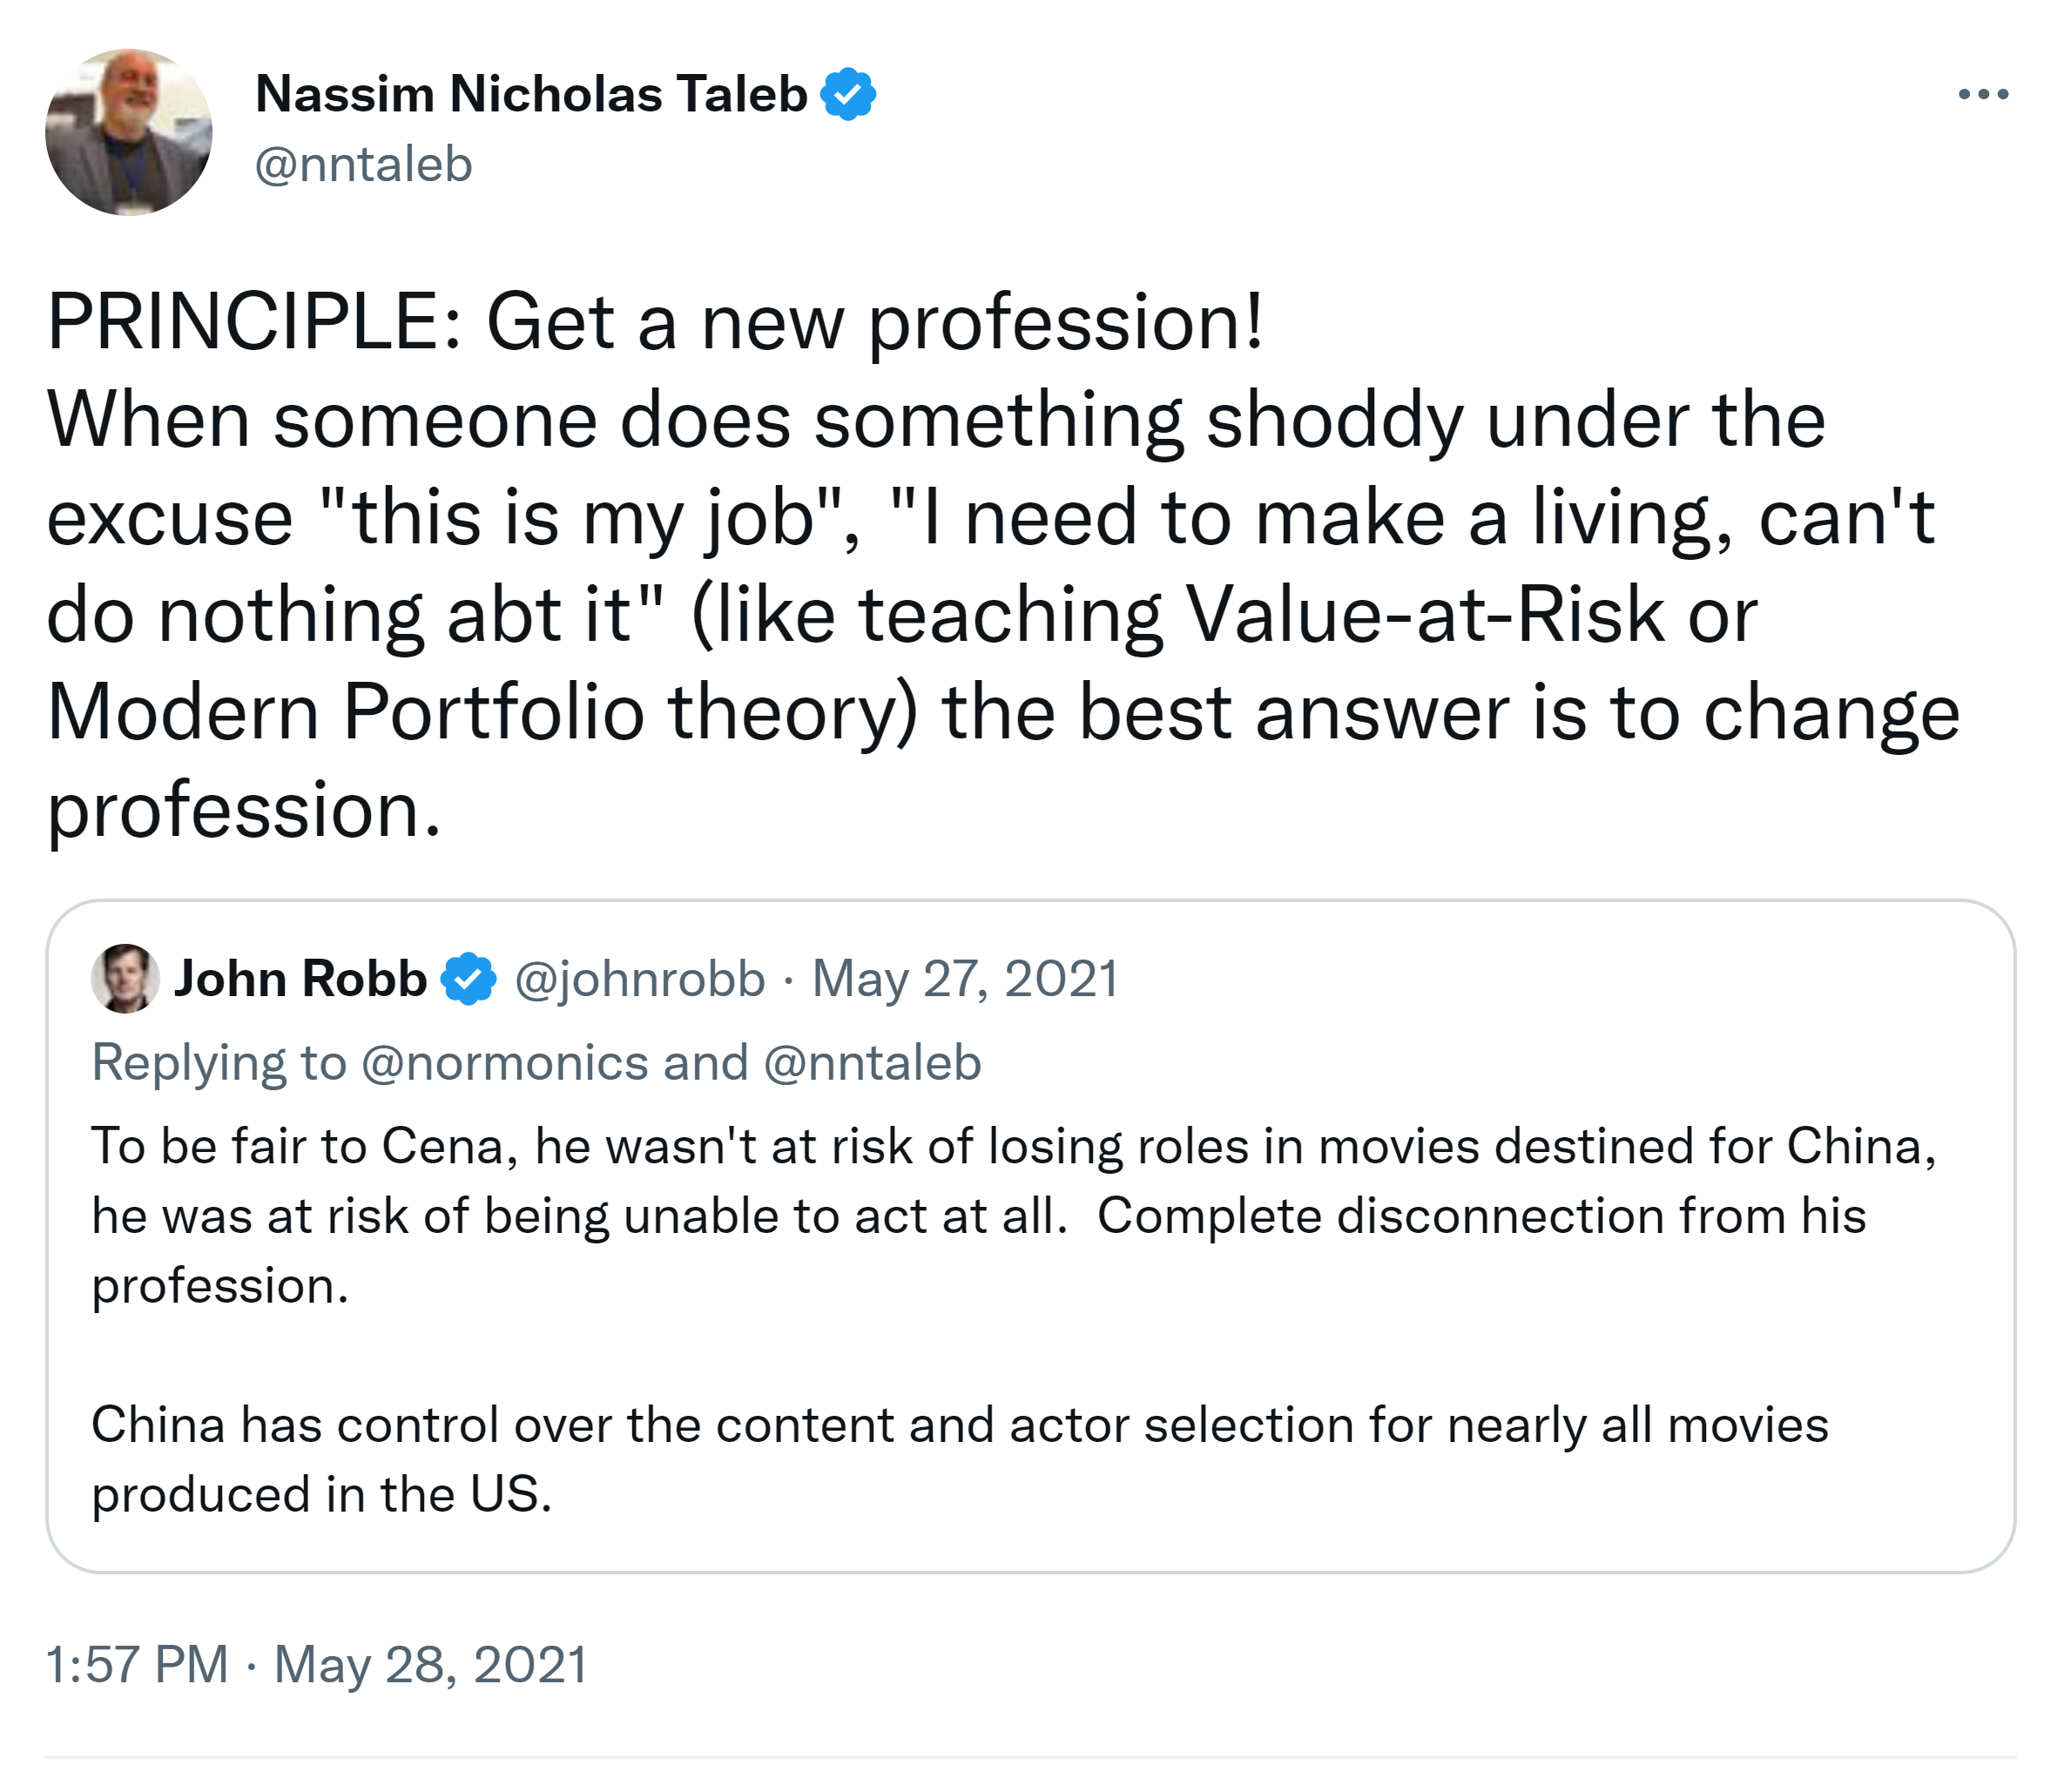Open John Robb's small avatar
2057x1792 pixels.
[x=125, y=978]
